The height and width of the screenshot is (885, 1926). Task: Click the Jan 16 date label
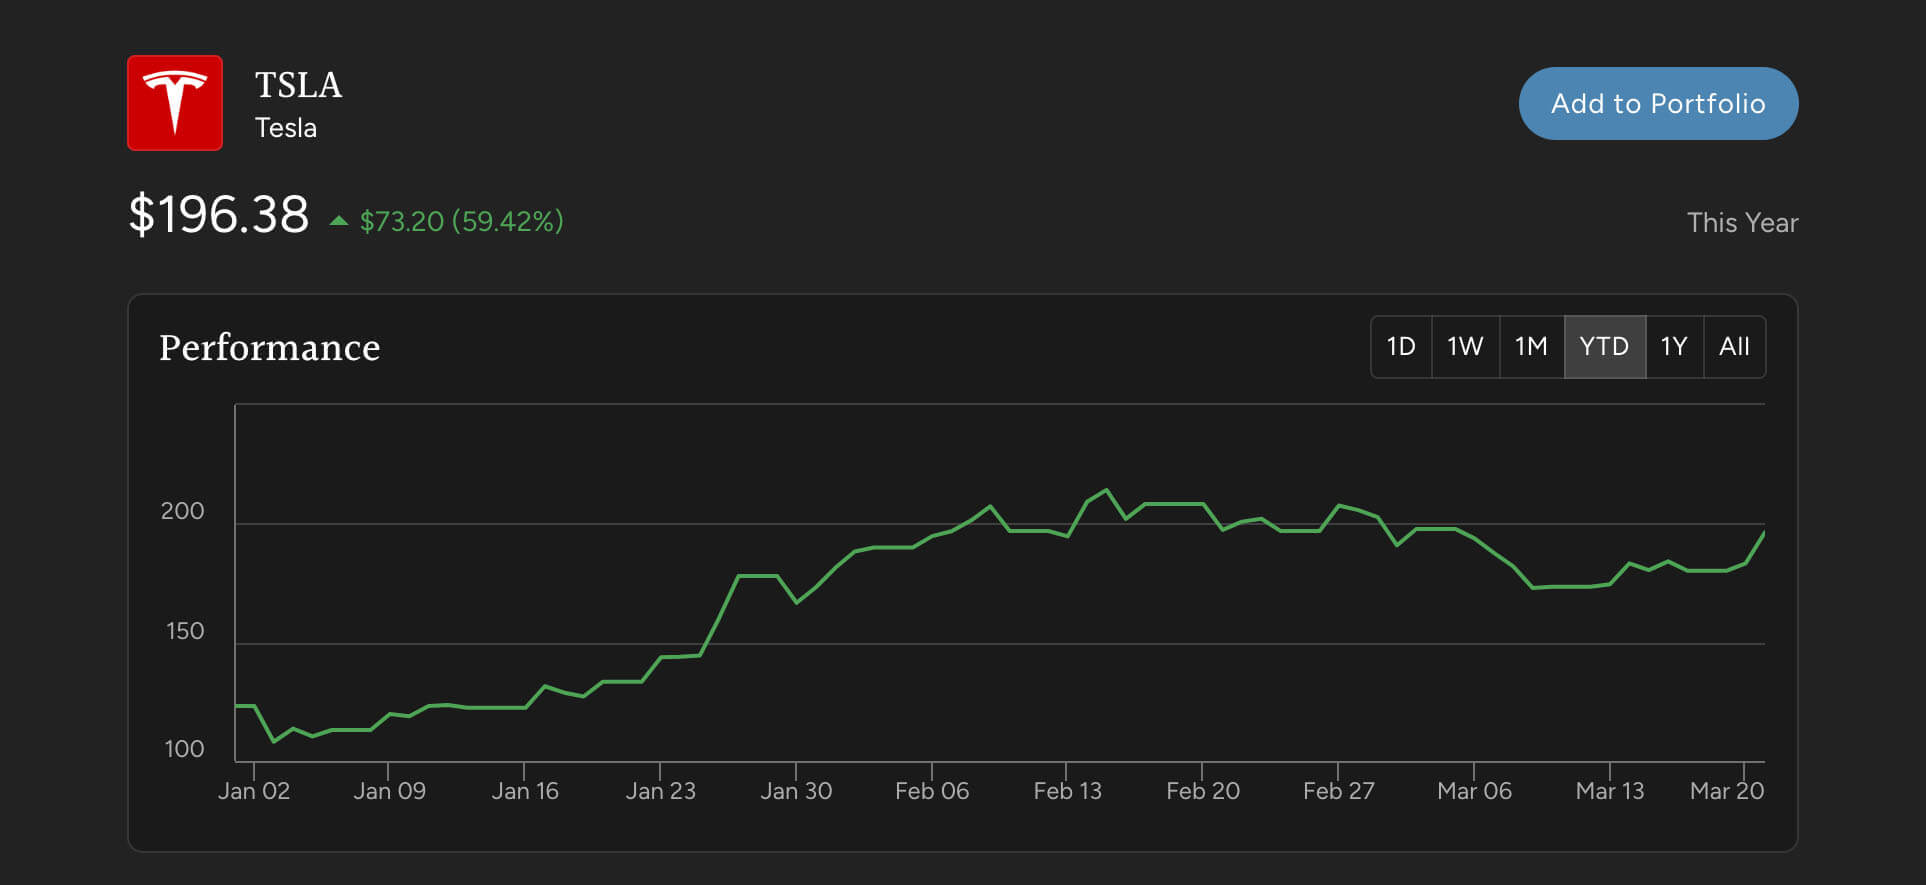click(525, 791)
